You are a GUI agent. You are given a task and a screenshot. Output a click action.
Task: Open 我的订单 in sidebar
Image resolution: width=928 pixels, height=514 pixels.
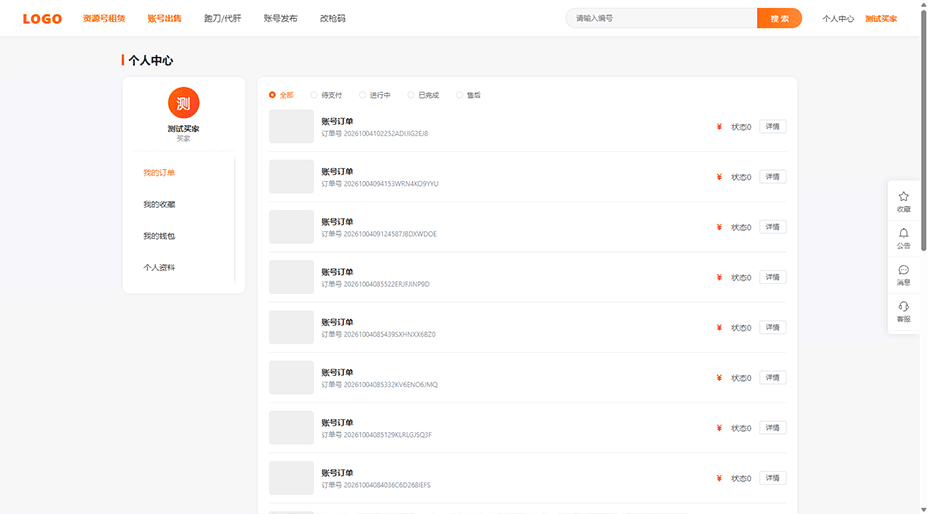159,173
